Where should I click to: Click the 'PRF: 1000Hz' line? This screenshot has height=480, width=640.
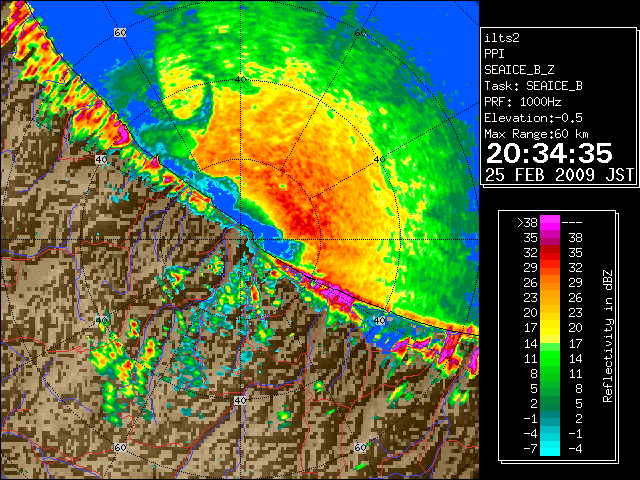pos(523,102)
